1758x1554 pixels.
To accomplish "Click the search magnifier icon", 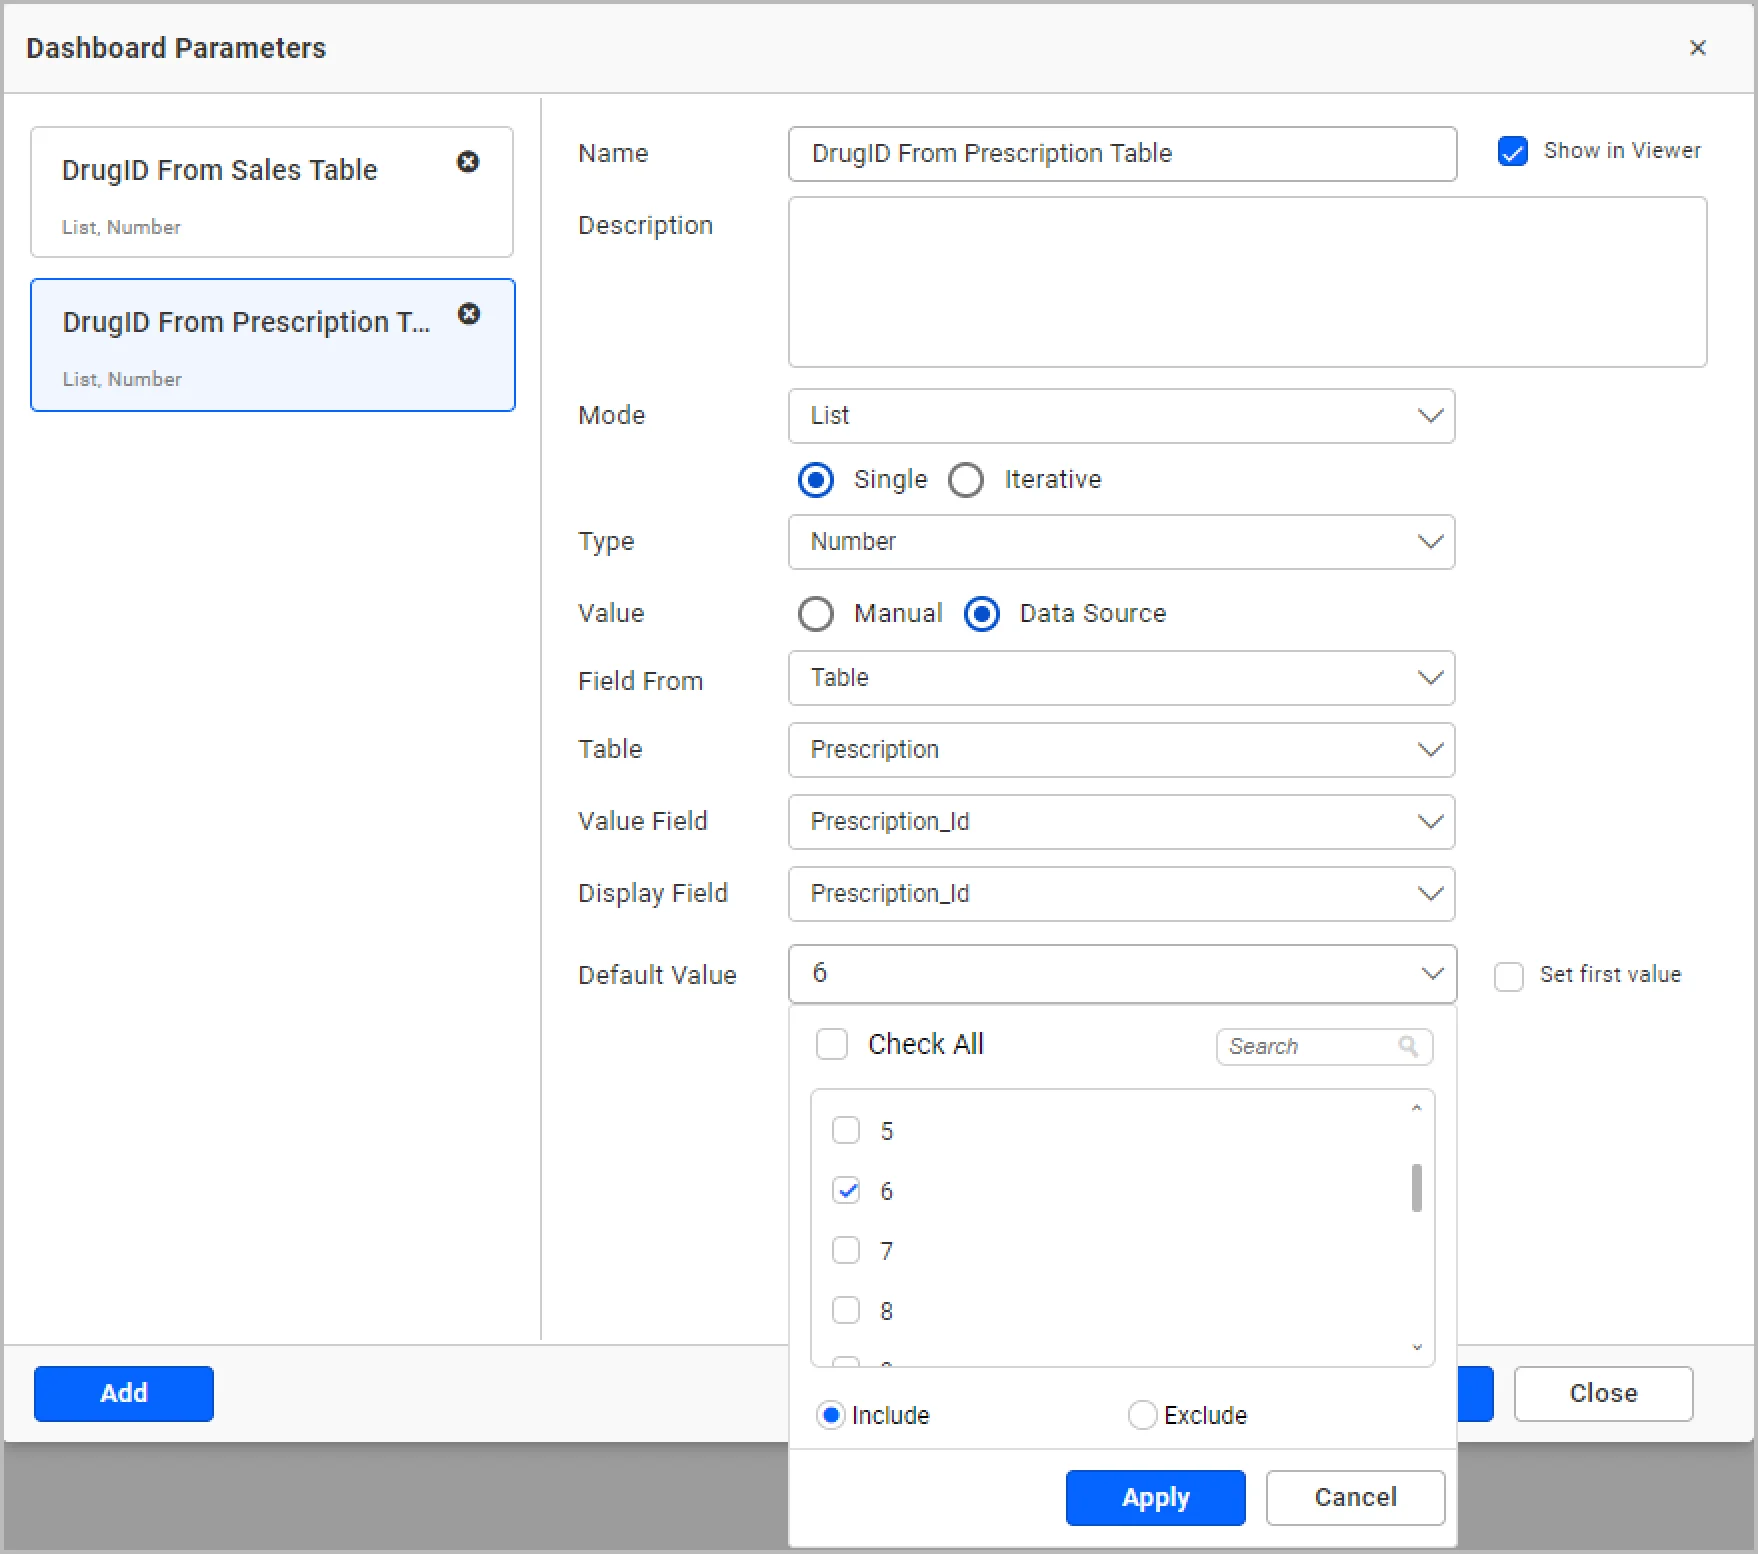I will coord(1408,1046).
